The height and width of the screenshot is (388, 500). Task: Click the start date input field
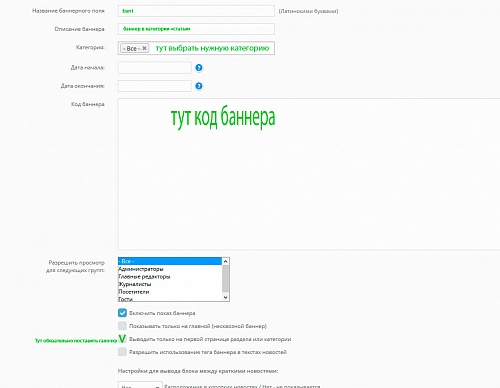[x=154, y=68]
